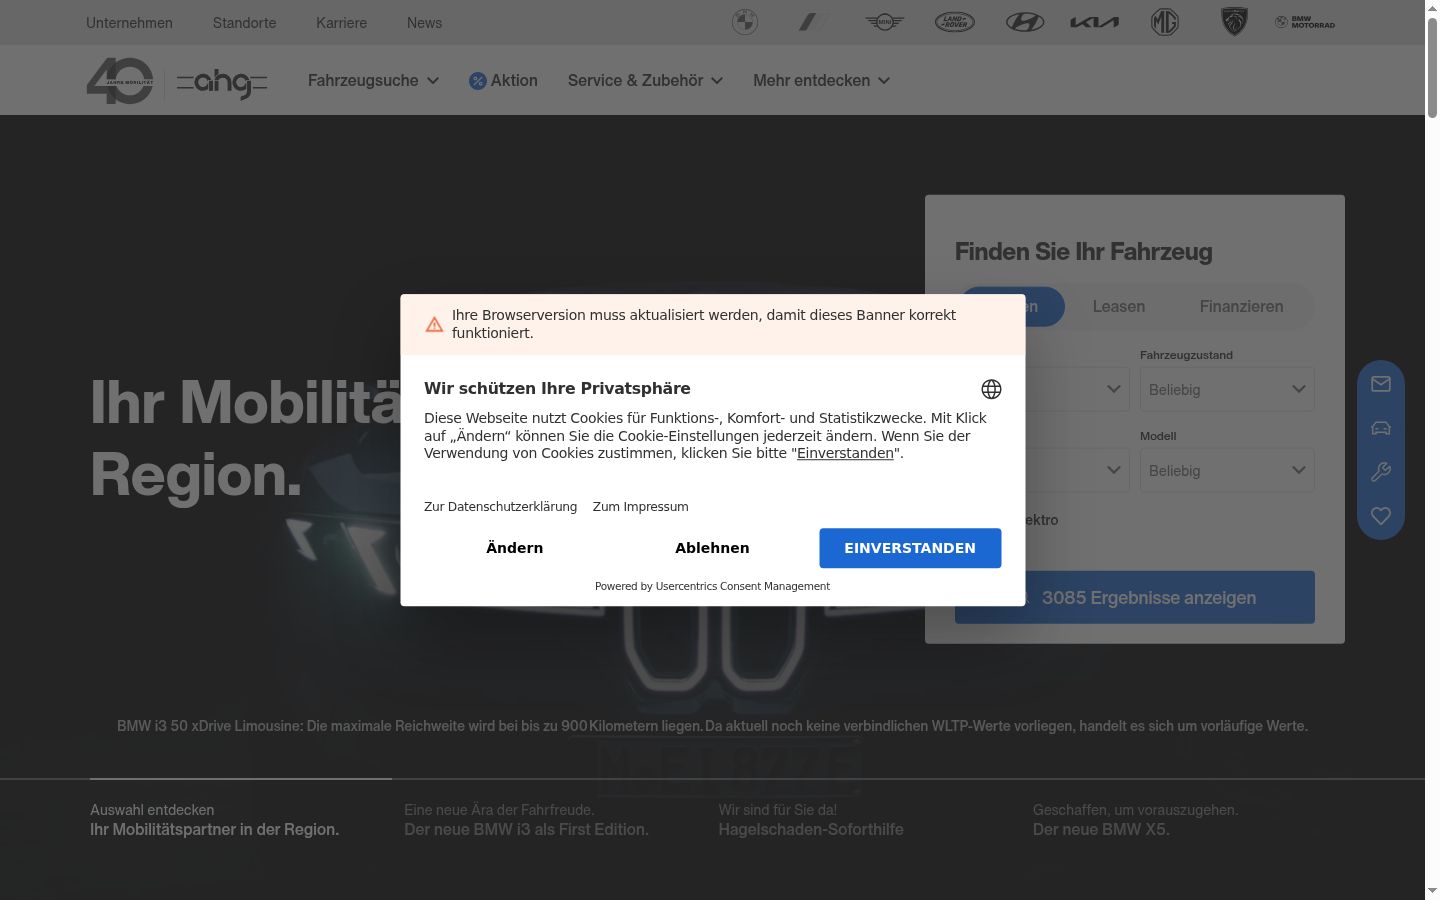Select slide 'Der neue BMW X5.'
Image resolution: width=1440 pixels, height=900 pixels.
click(1135, 820)
